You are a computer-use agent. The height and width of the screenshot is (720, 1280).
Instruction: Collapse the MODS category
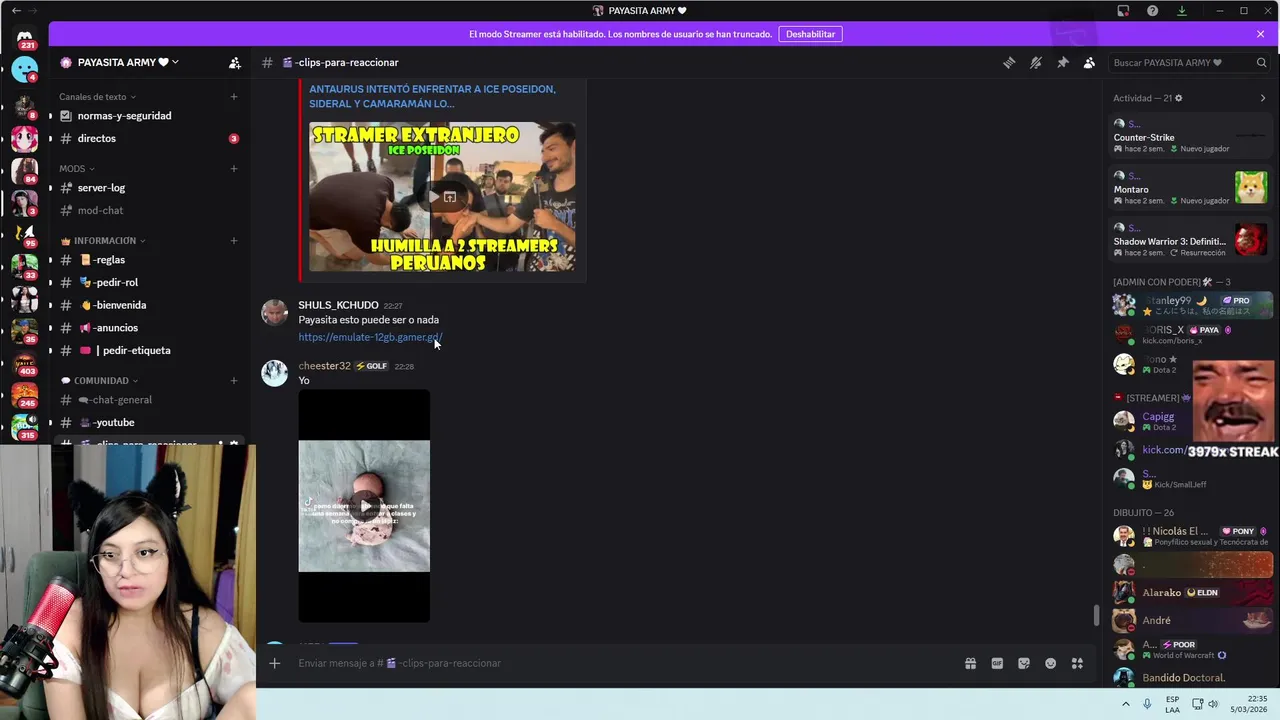coord(77,168)
